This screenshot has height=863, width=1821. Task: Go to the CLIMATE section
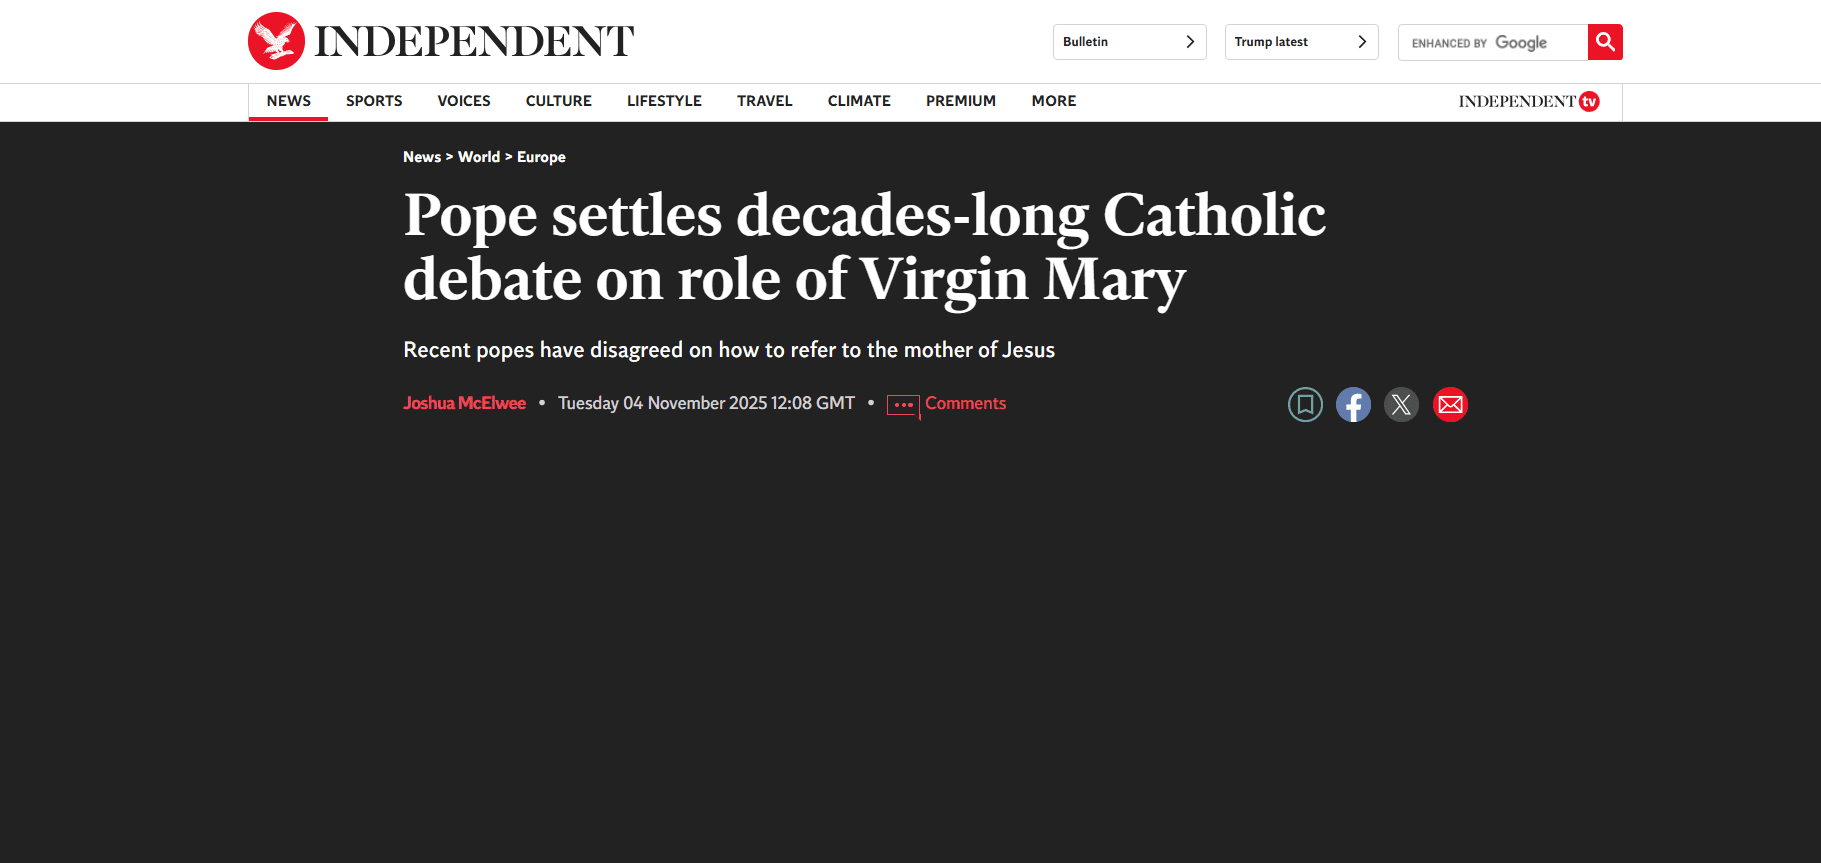click(x=859, y=101)
